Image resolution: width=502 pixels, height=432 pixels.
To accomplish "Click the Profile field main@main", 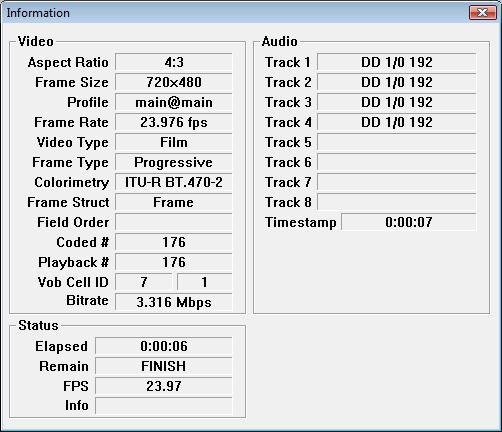I will (174, 102).
